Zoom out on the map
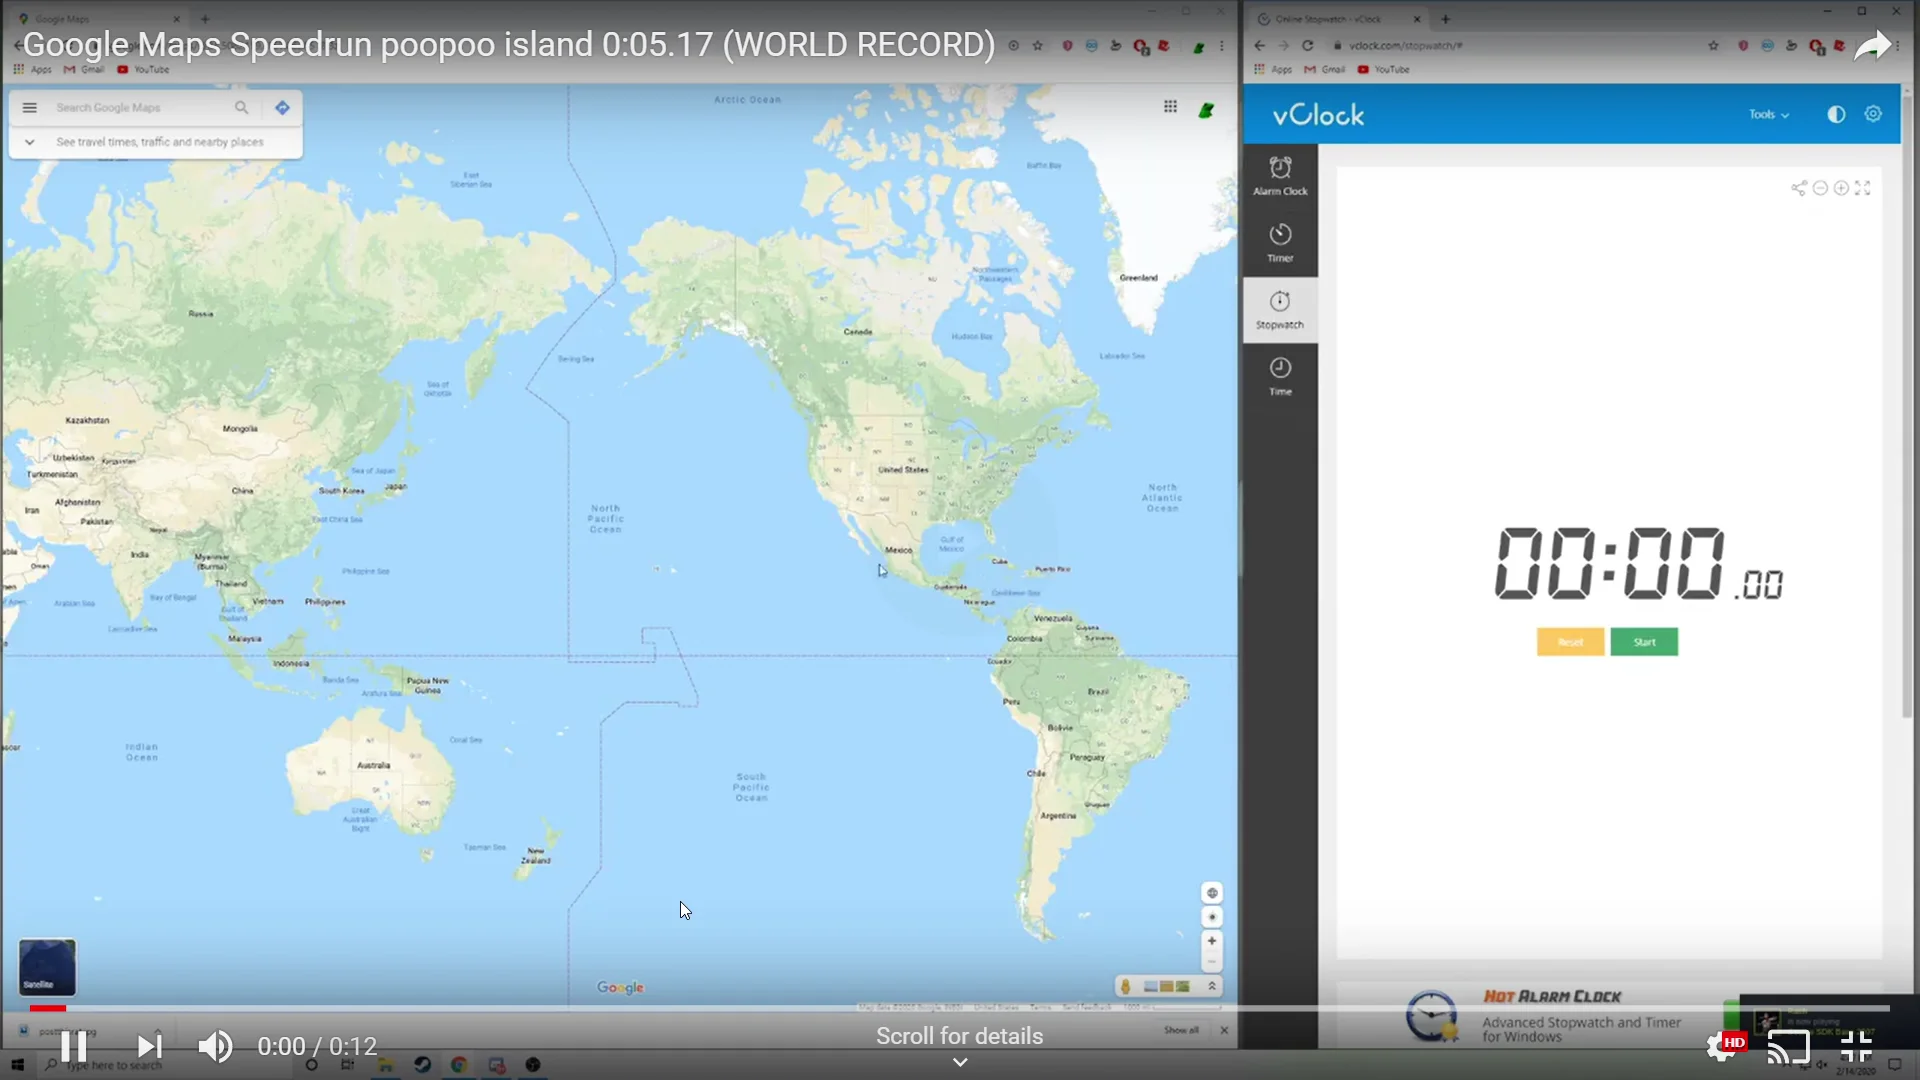The height and width of the screenshot is (1080, 1920). 1212,962
